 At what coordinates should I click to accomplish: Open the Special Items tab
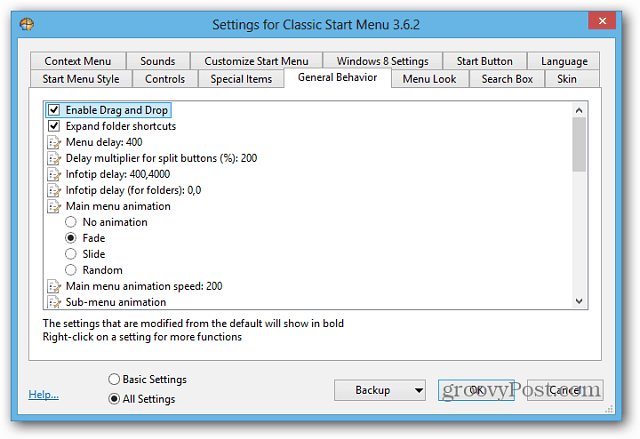point(241,79)
